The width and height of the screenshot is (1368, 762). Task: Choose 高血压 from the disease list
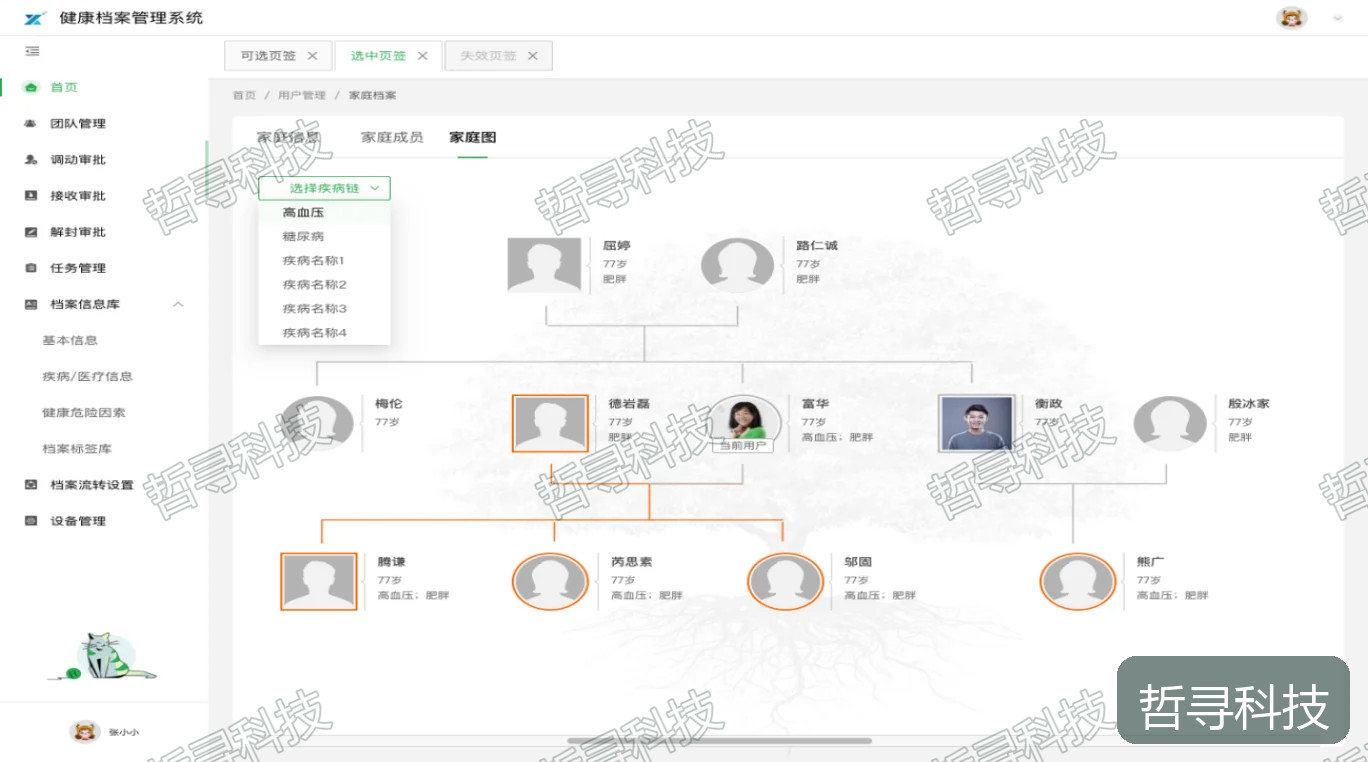pos(324,212)
